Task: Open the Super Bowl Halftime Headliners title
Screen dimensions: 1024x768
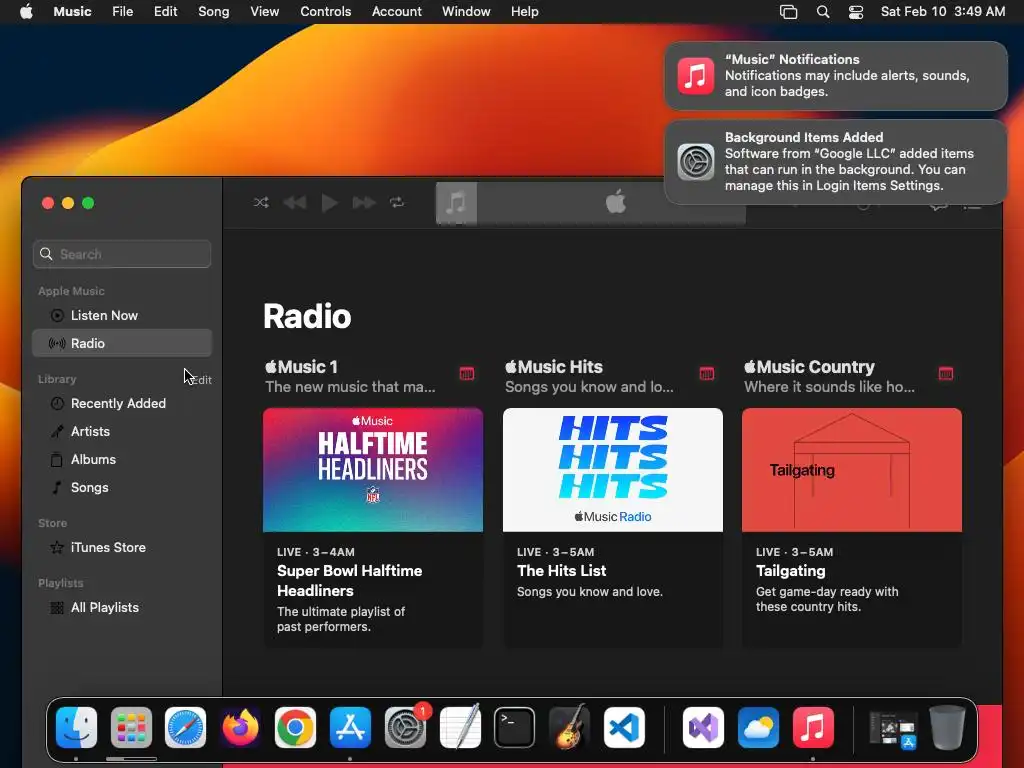Action: tap(349, 581)
